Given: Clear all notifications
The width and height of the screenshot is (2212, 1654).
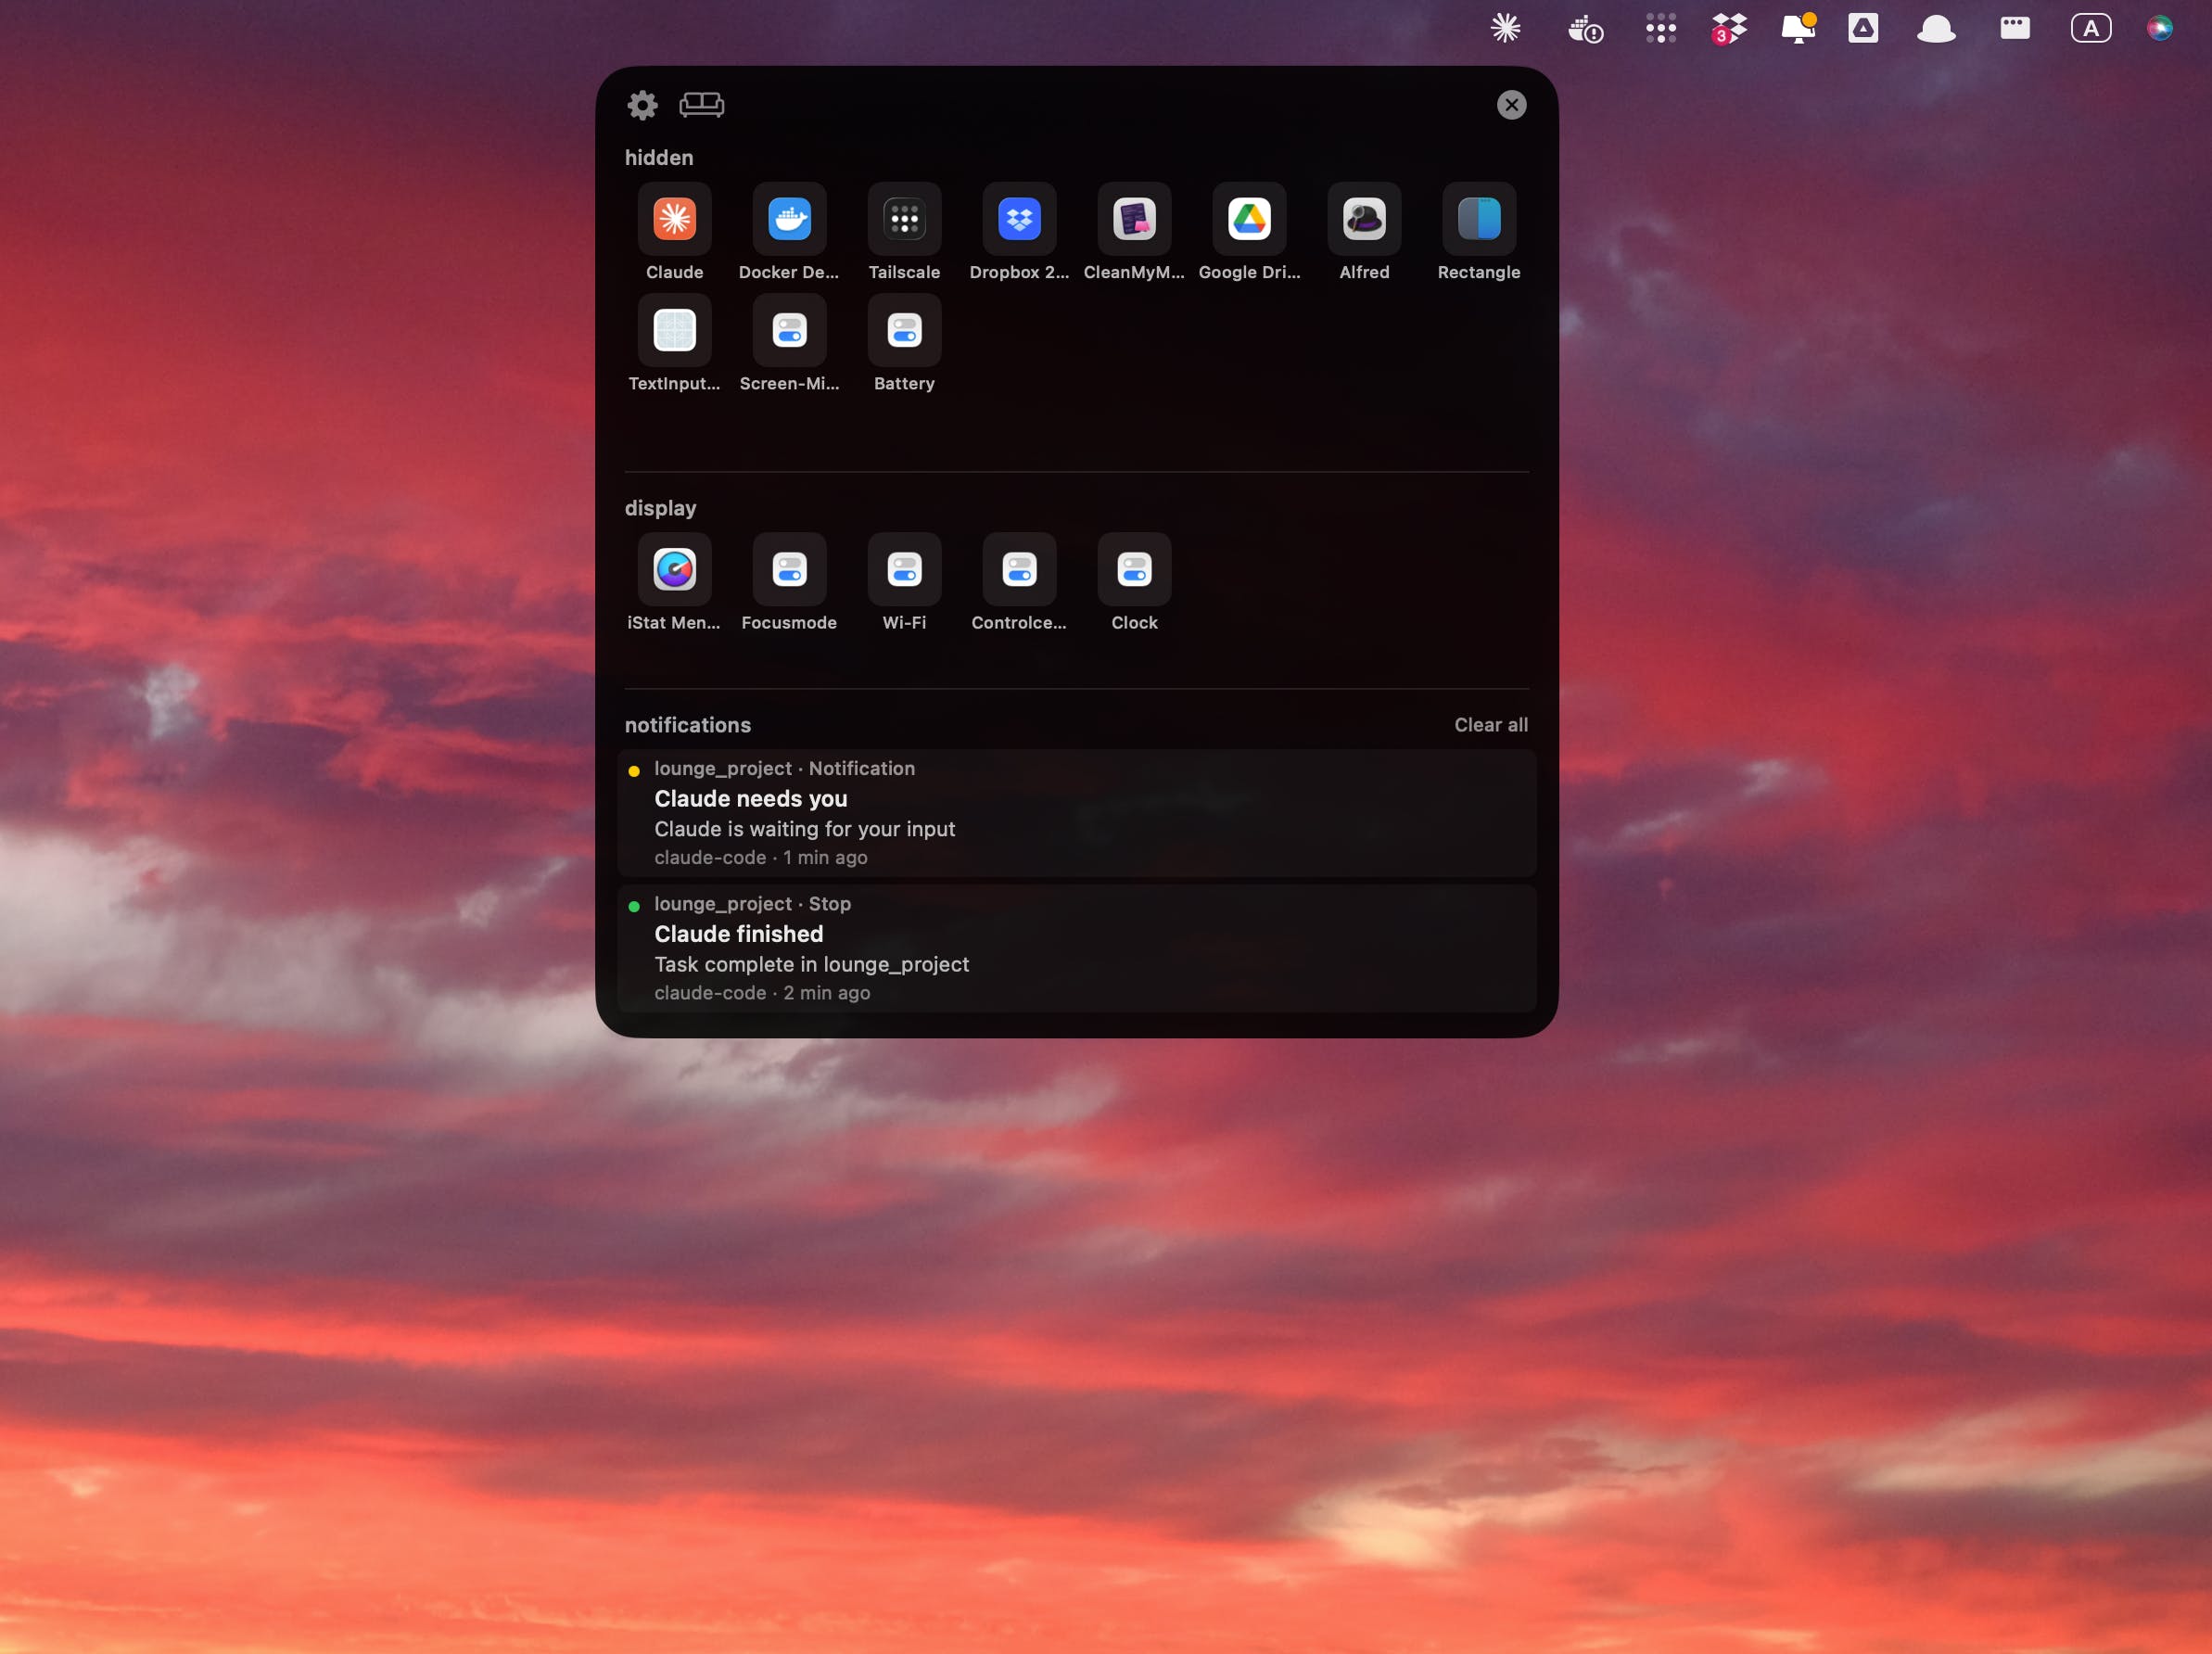Looking at the screenshot, I should (x=1490, y=725).
